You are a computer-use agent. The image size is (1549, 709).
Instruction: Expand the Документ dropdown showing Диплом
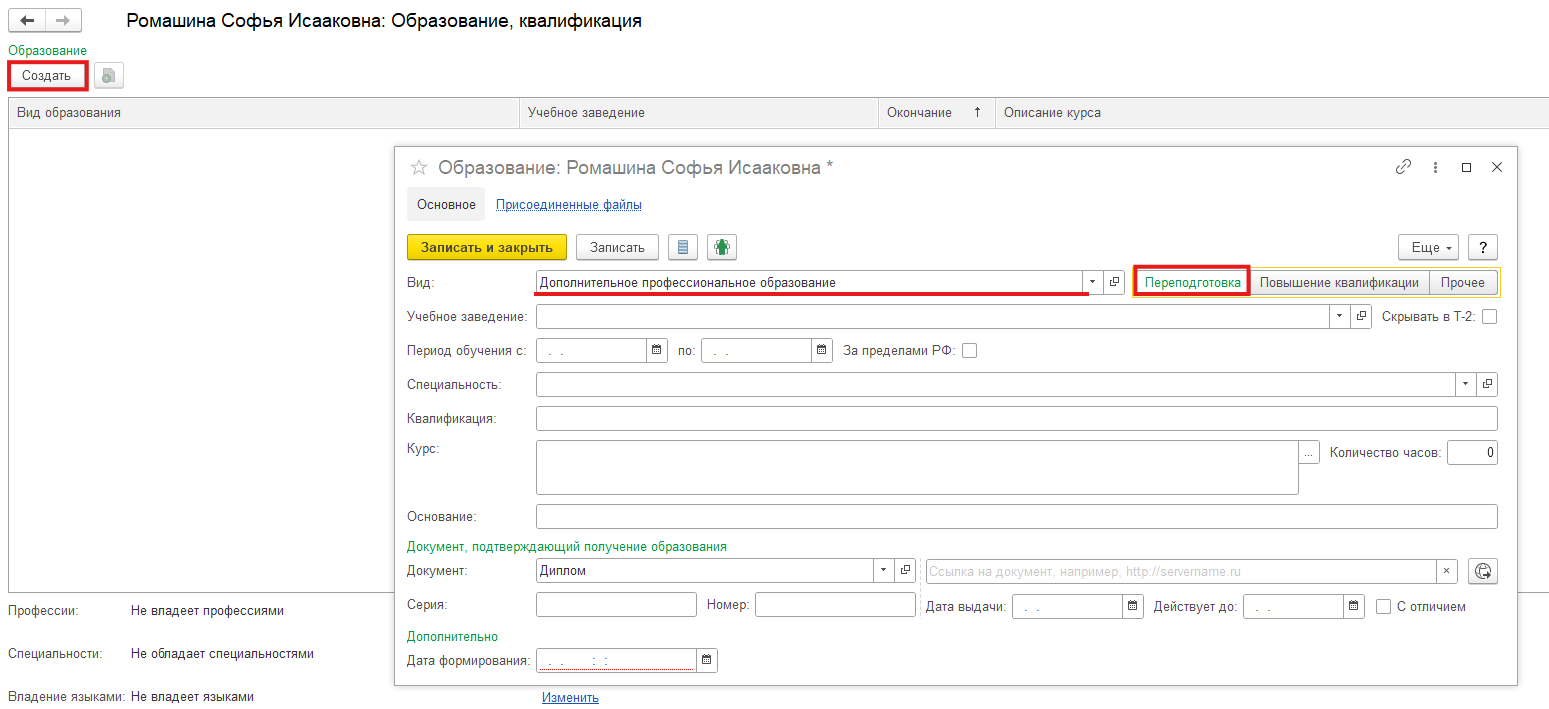pos(883,570)
